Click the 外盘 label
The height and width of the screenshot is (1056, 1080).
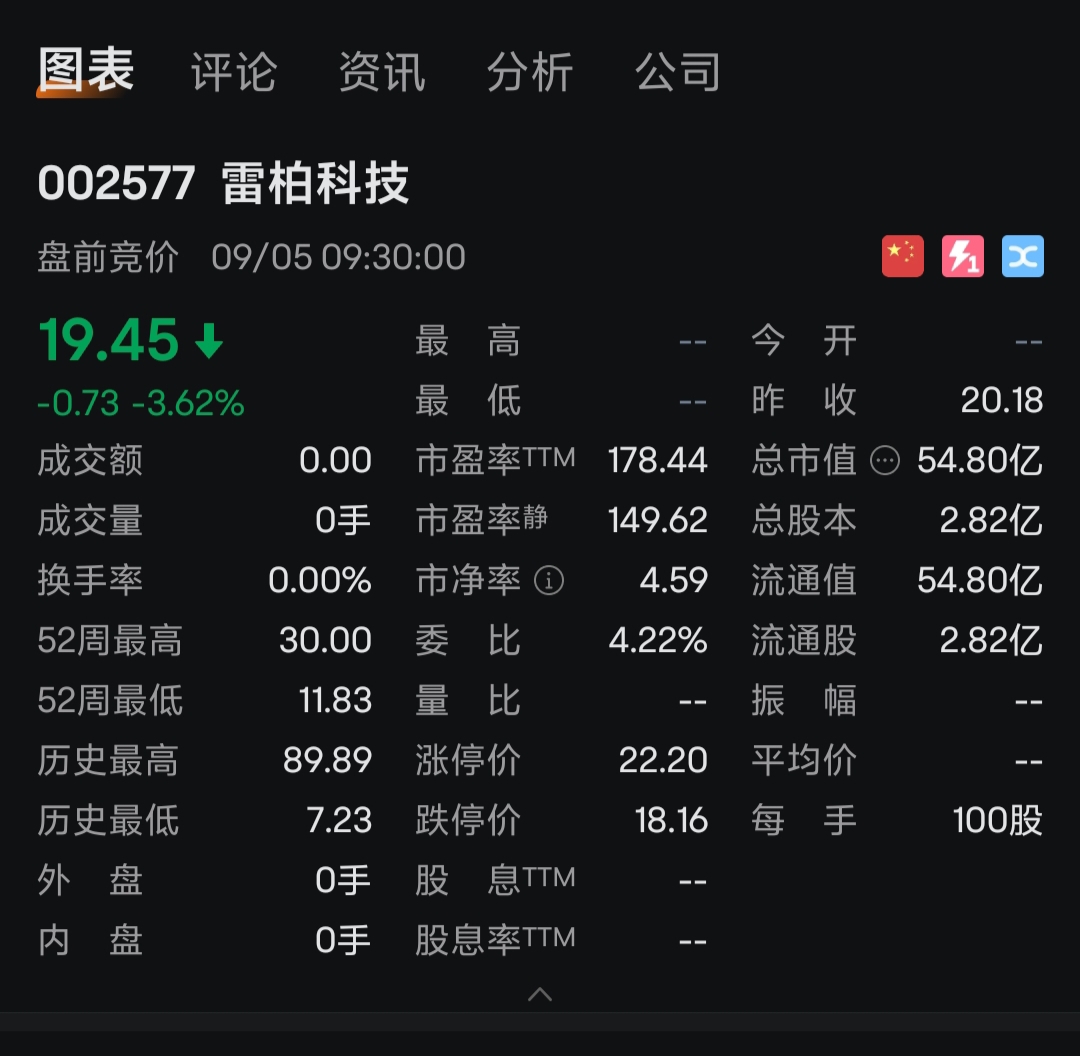click(x=90, y=880)
